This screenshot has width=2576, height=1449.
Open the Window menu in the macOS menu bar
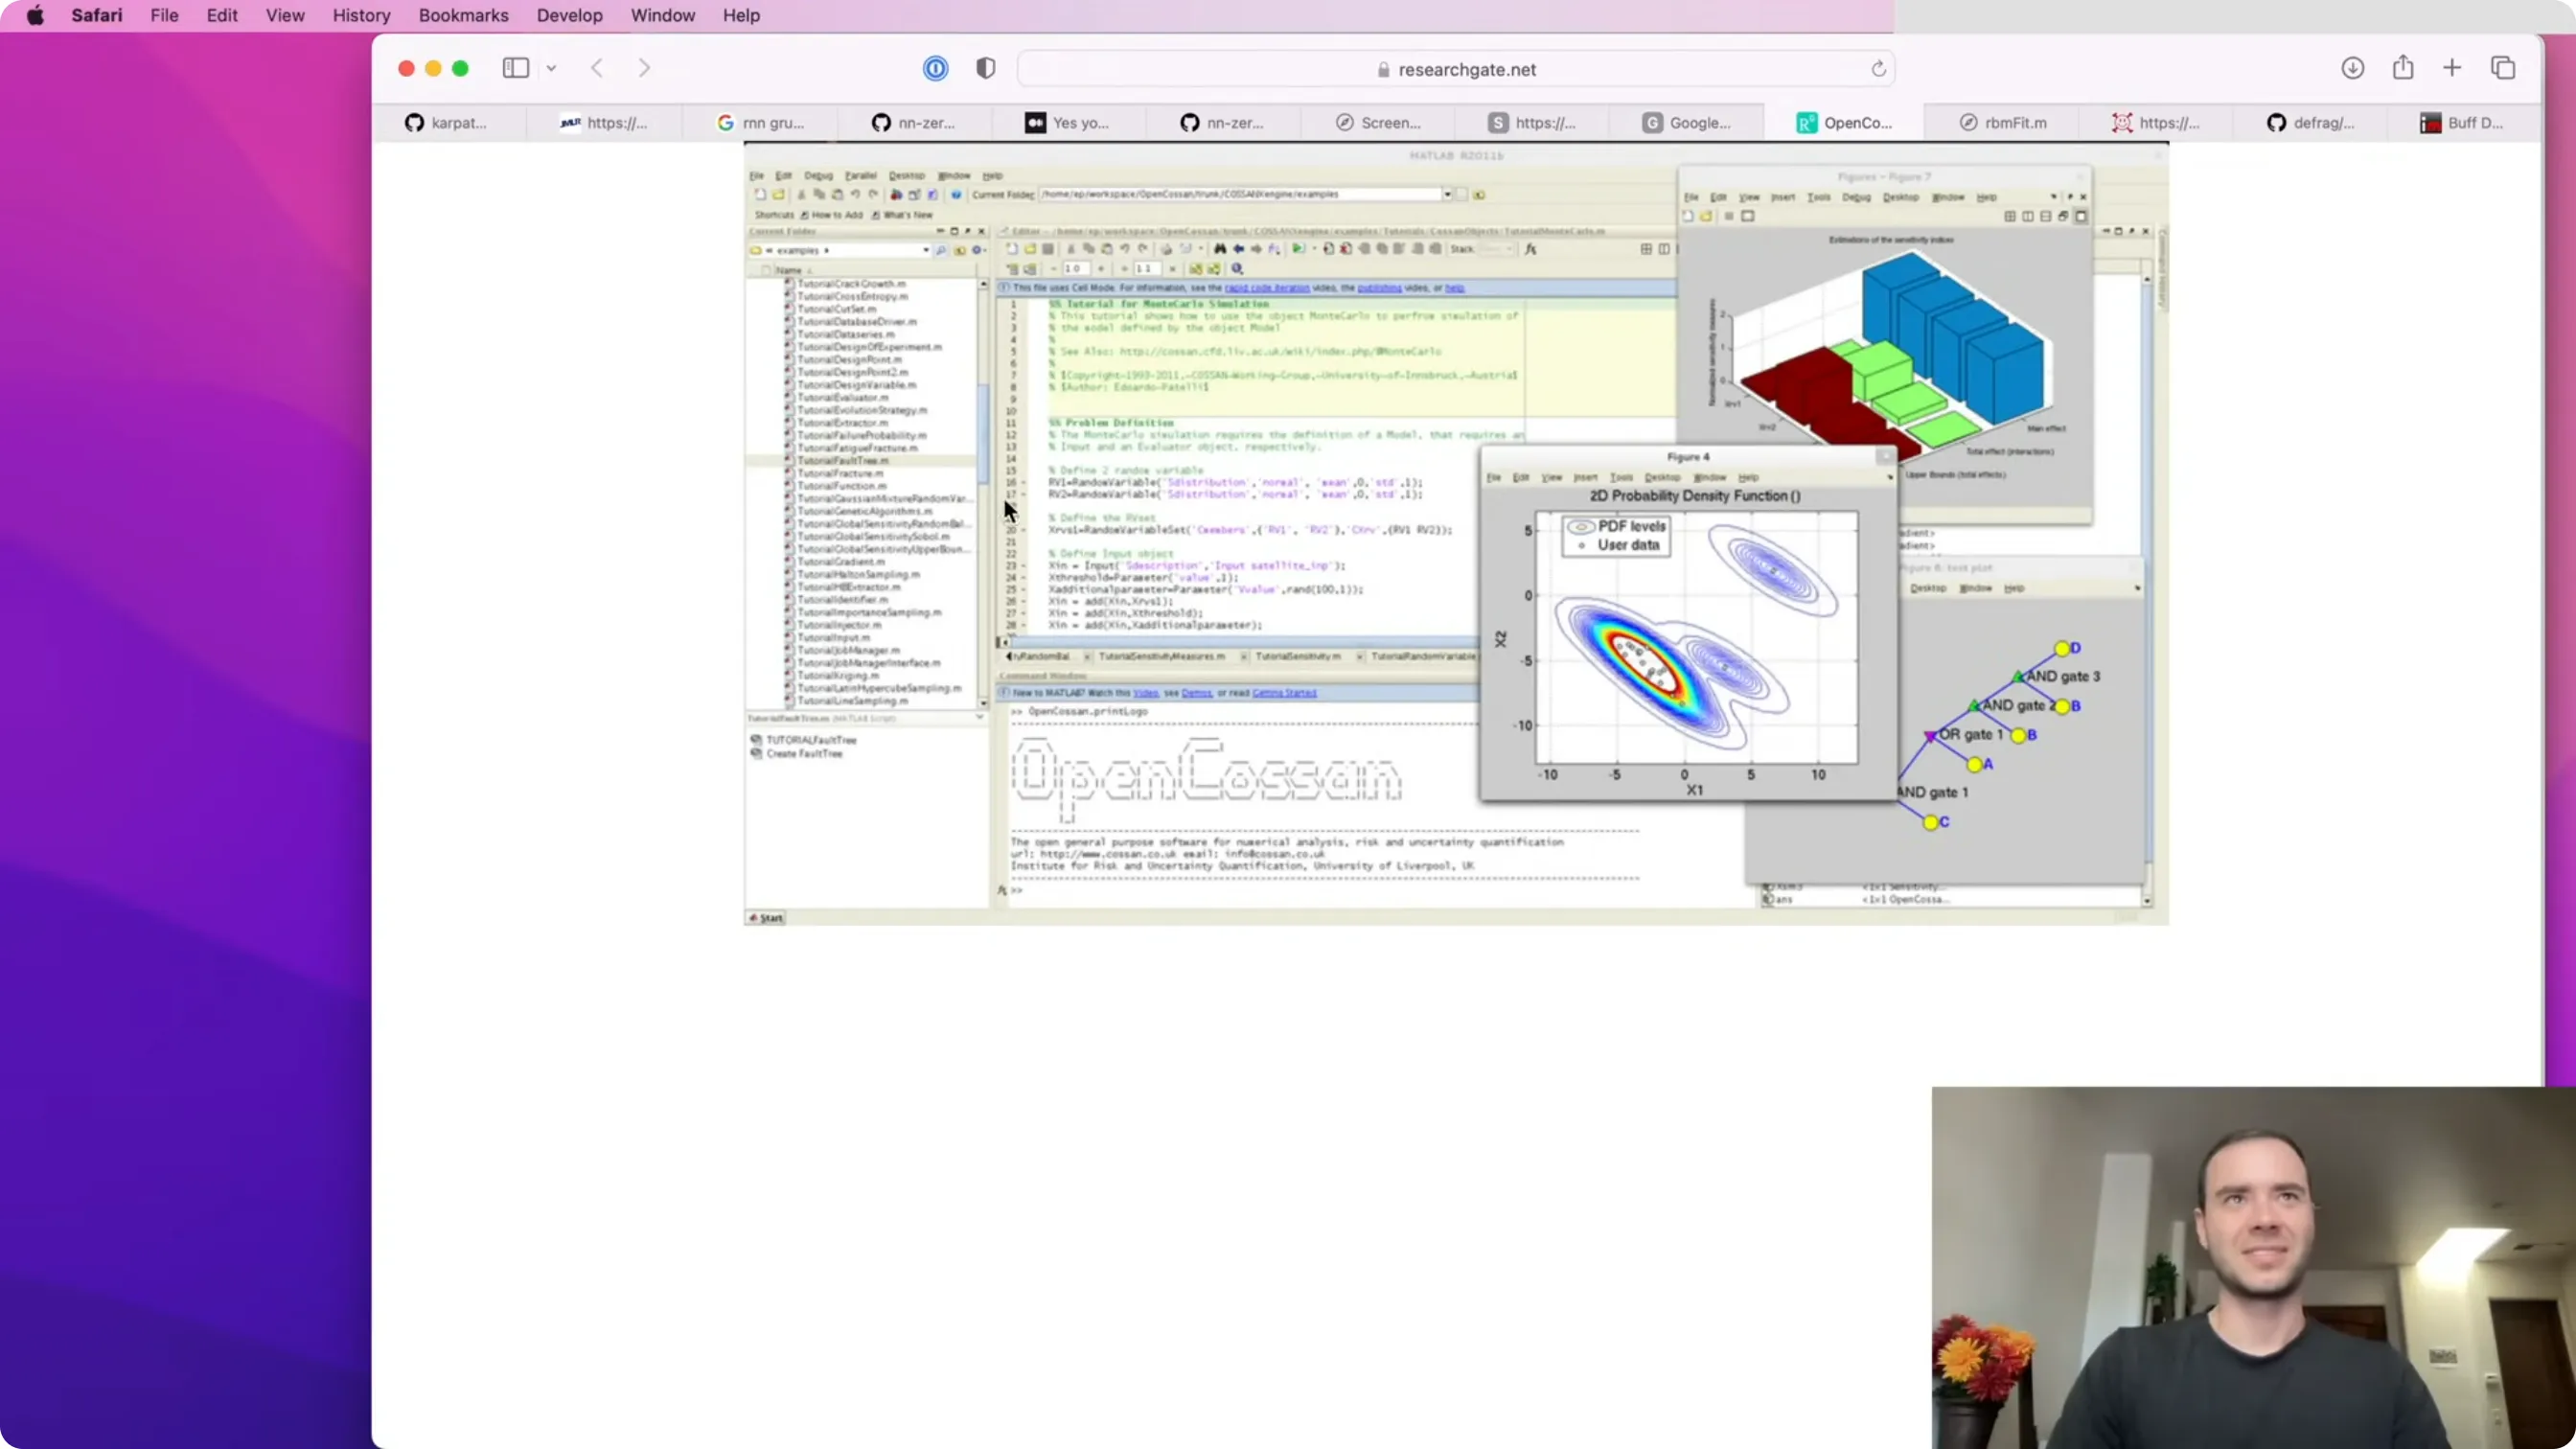[x=662, y=15]
